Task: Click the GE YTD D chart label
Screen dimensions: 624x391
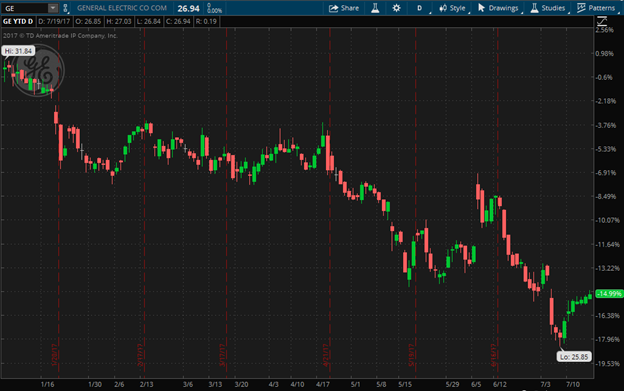Action: [18, 21]
